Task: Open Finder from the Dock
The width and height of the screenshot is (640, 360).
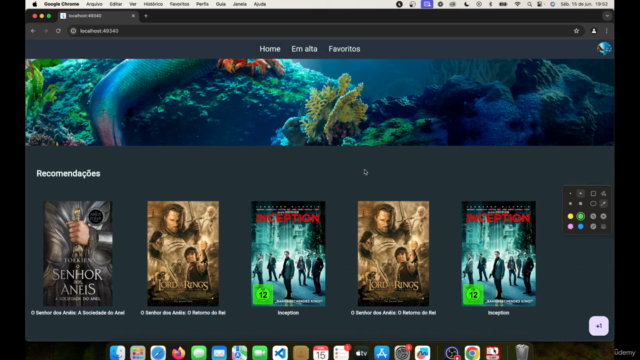Action: click(x=117, y=352)
